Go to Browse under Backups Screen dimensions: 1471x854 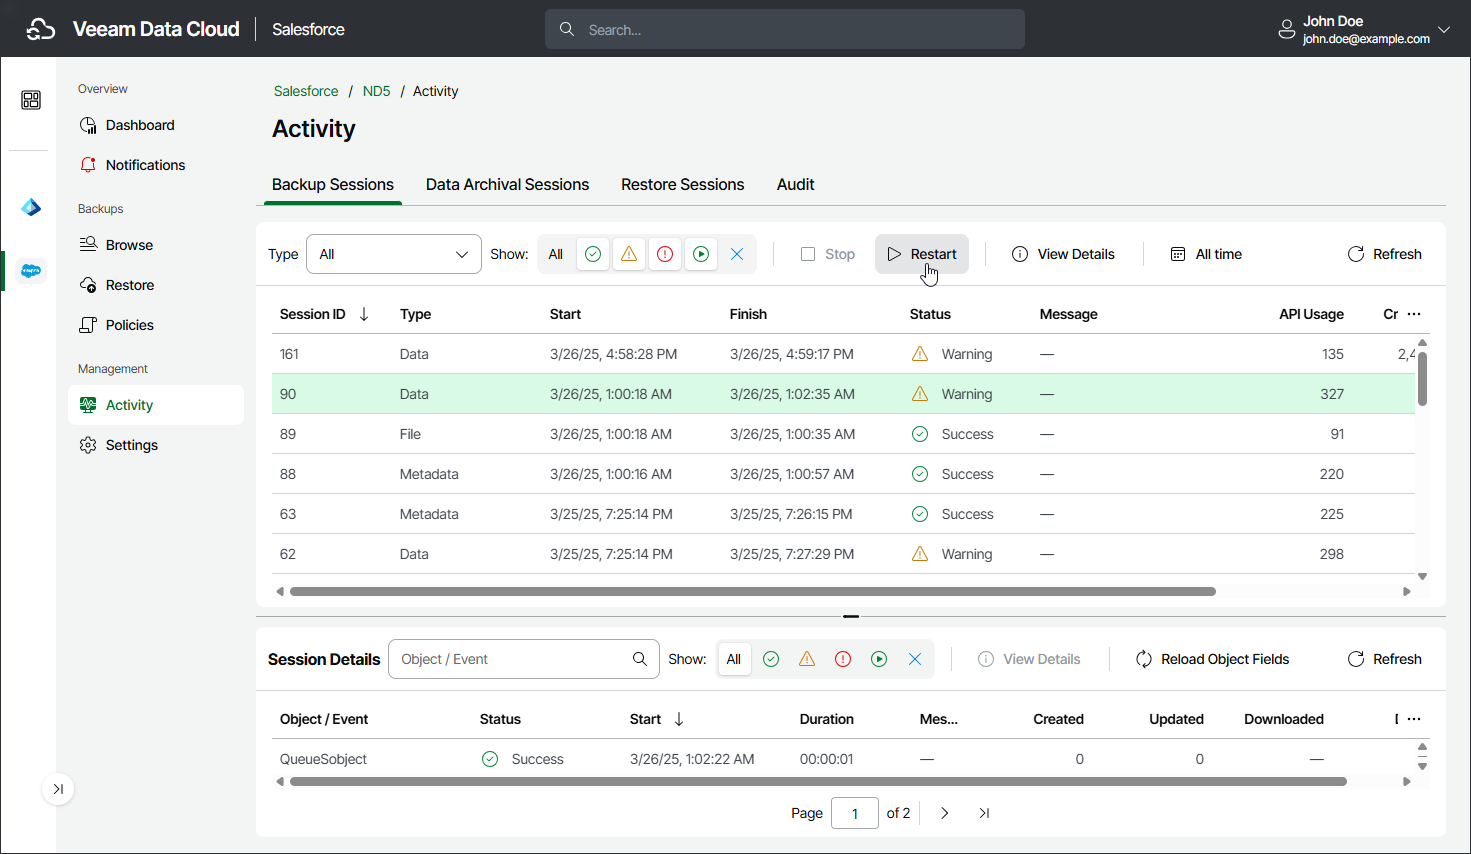[x=156, y=245]
